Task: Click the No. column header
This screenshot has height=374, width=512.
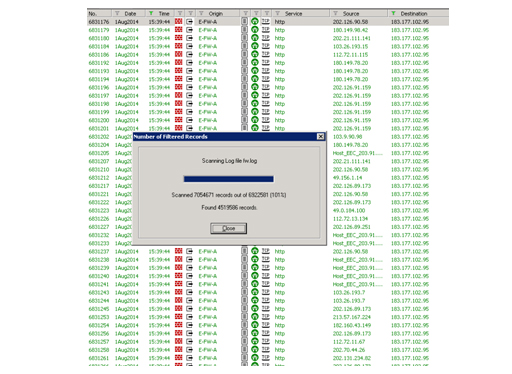Action: pos(99,13)
